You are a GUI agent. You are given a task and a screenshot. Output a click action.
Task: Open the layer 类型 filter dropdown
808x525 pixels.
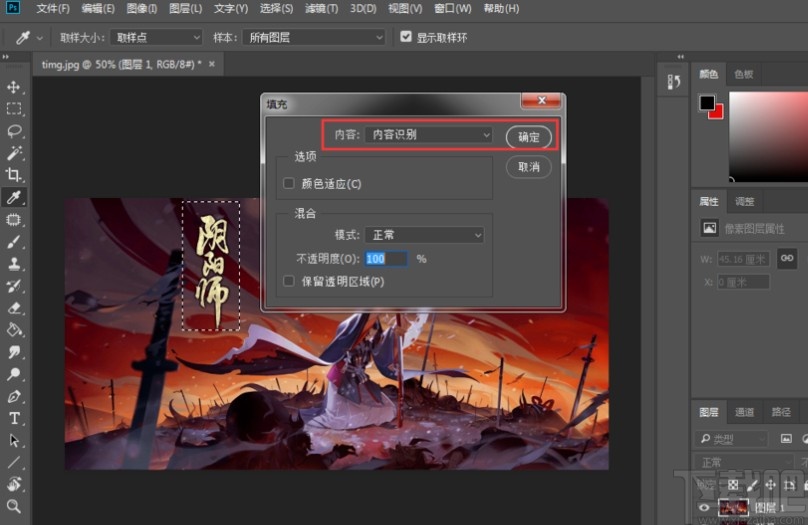pos(731,439)
